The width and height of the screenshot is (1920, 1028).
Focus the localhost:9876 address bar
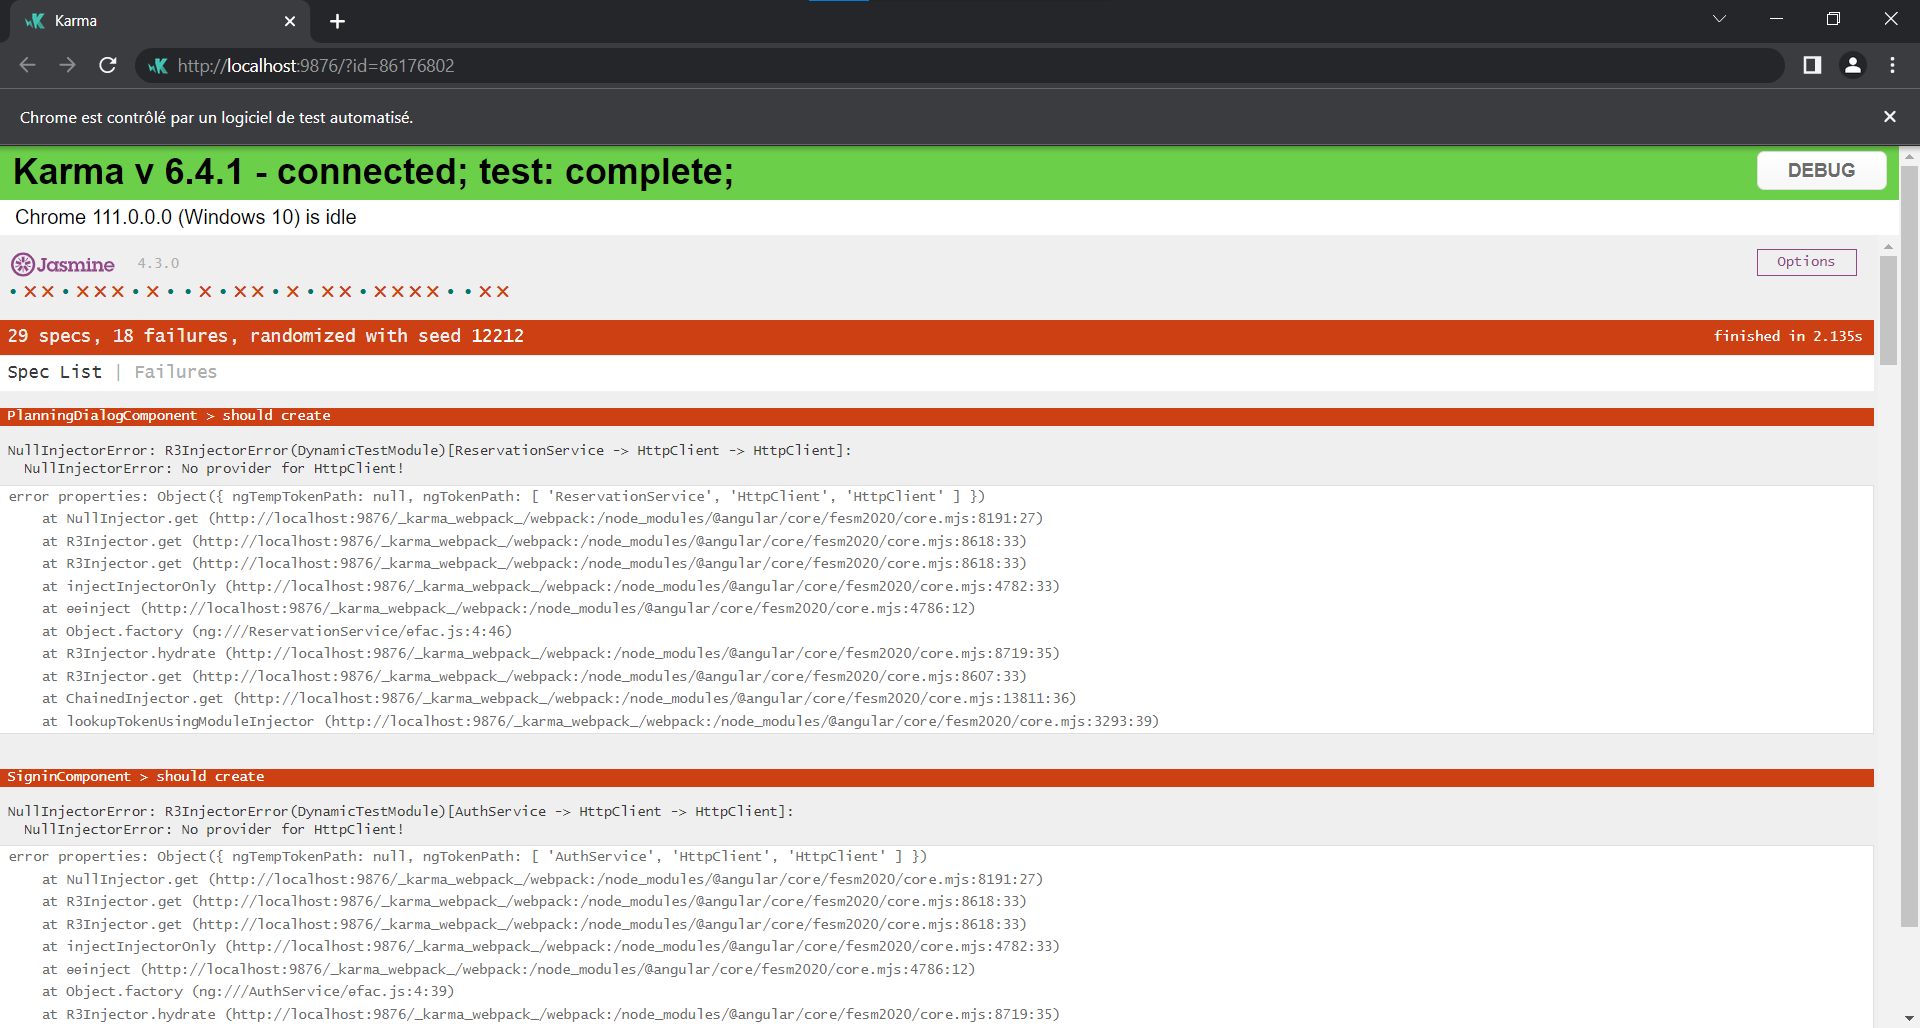pos(960,66)
